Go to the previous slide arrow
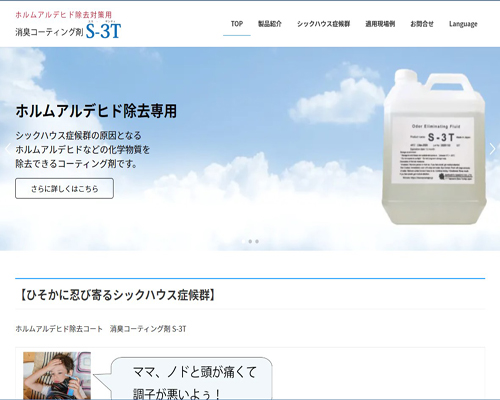The image size is (500, 400). point(7,149)
